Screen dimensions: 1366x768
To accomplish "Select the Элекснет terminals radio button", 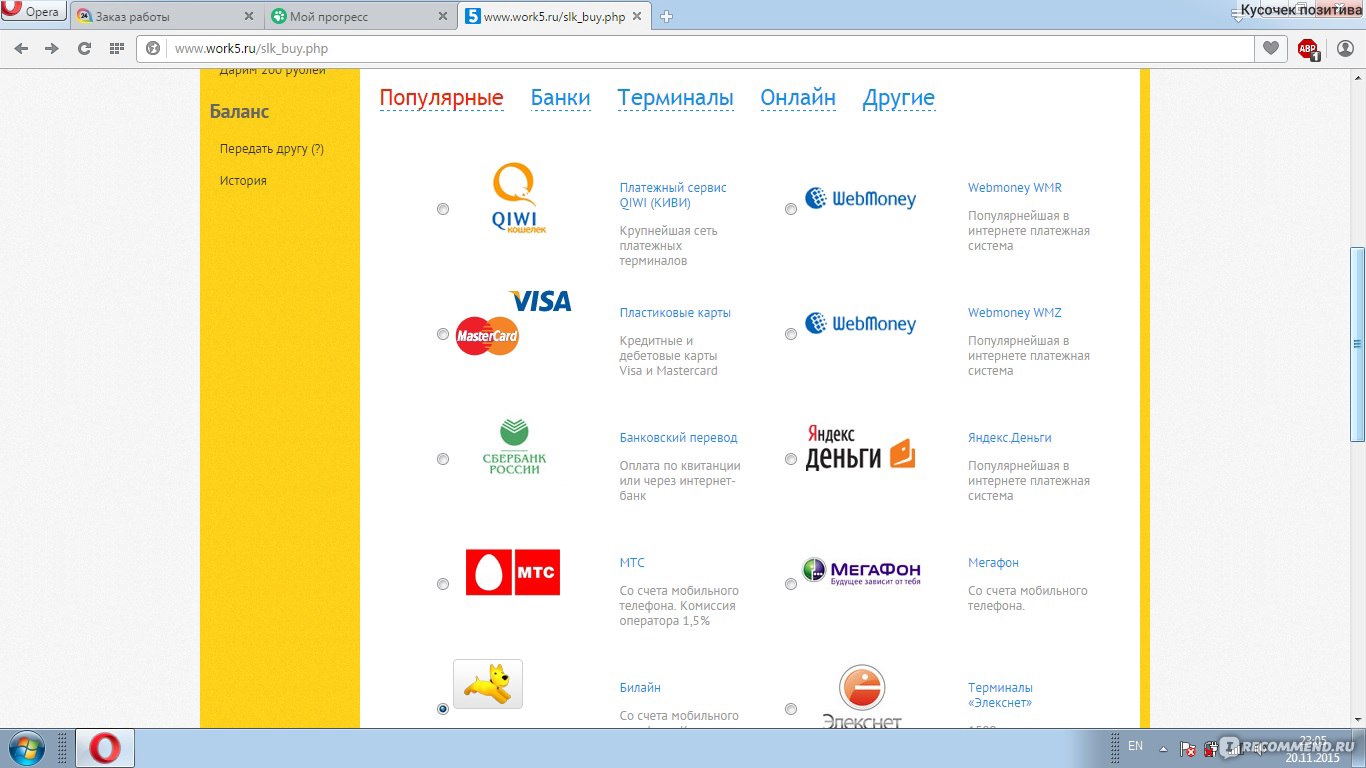I will 791,709.
